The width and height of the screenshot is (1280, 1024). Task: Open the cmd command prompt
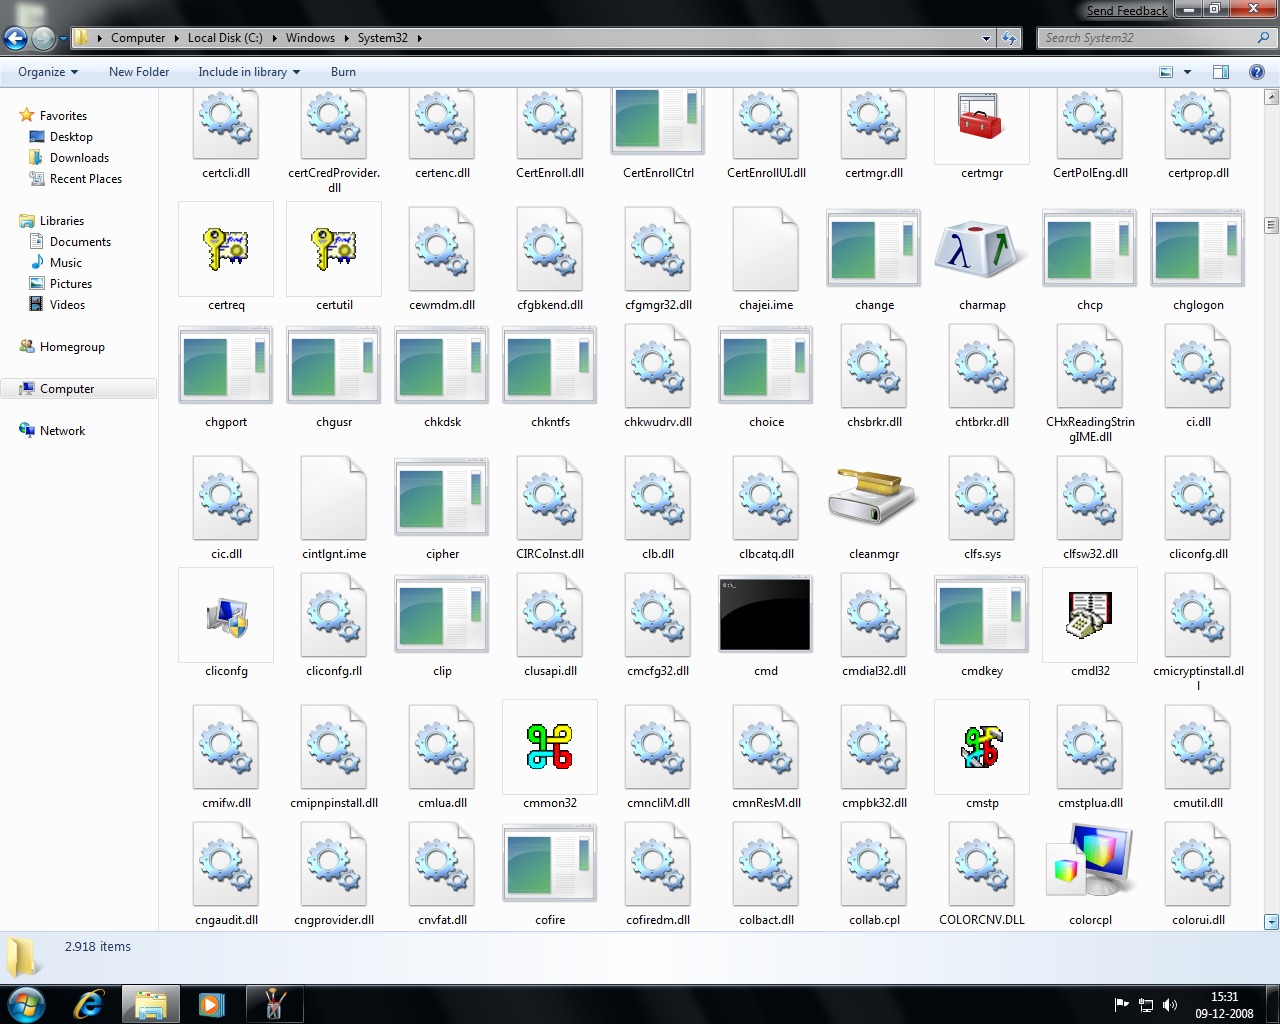coord(765,614)
